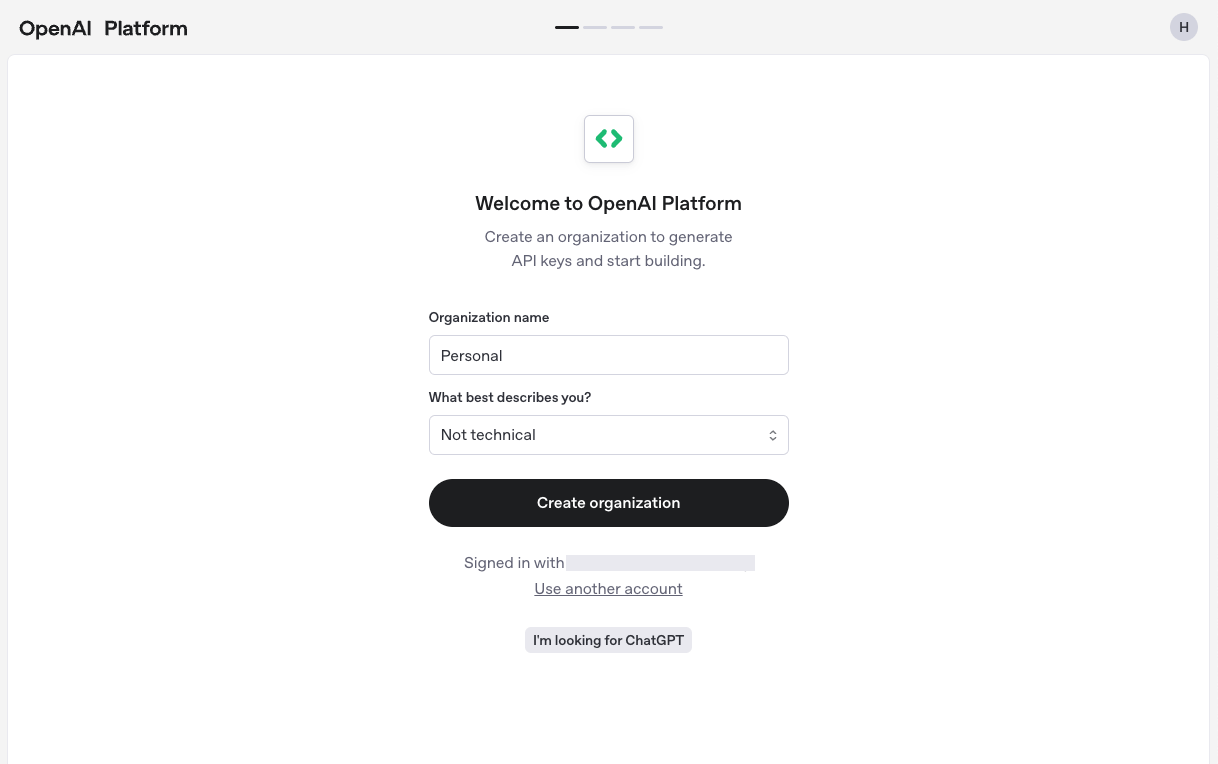The width and height of the screenshot is (1218, 764).
Task: Select the fourth progress step indicator
Action: coord(651,27)
